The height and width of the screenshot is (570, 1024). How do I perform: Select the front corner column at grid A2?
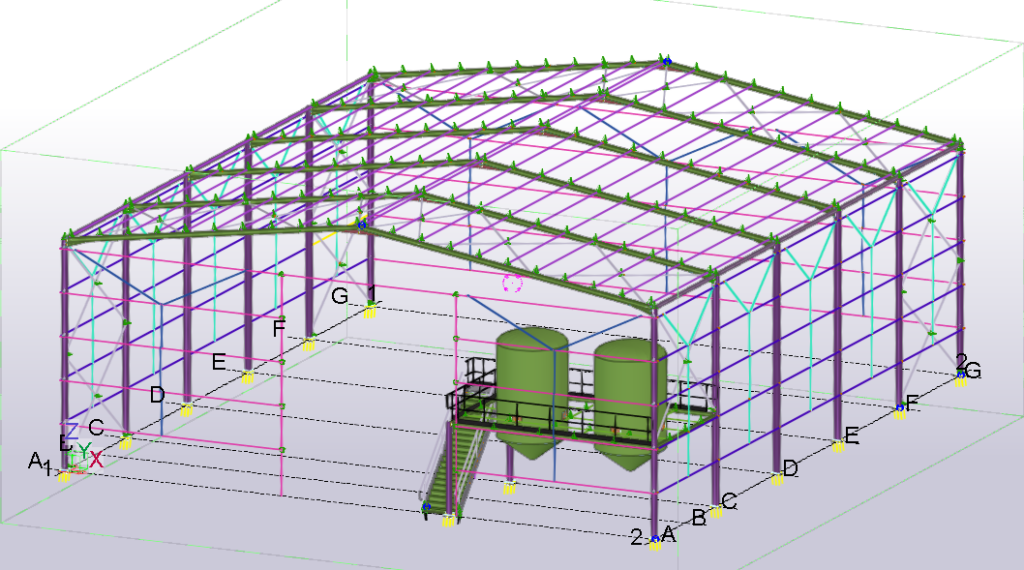point(654,422)
